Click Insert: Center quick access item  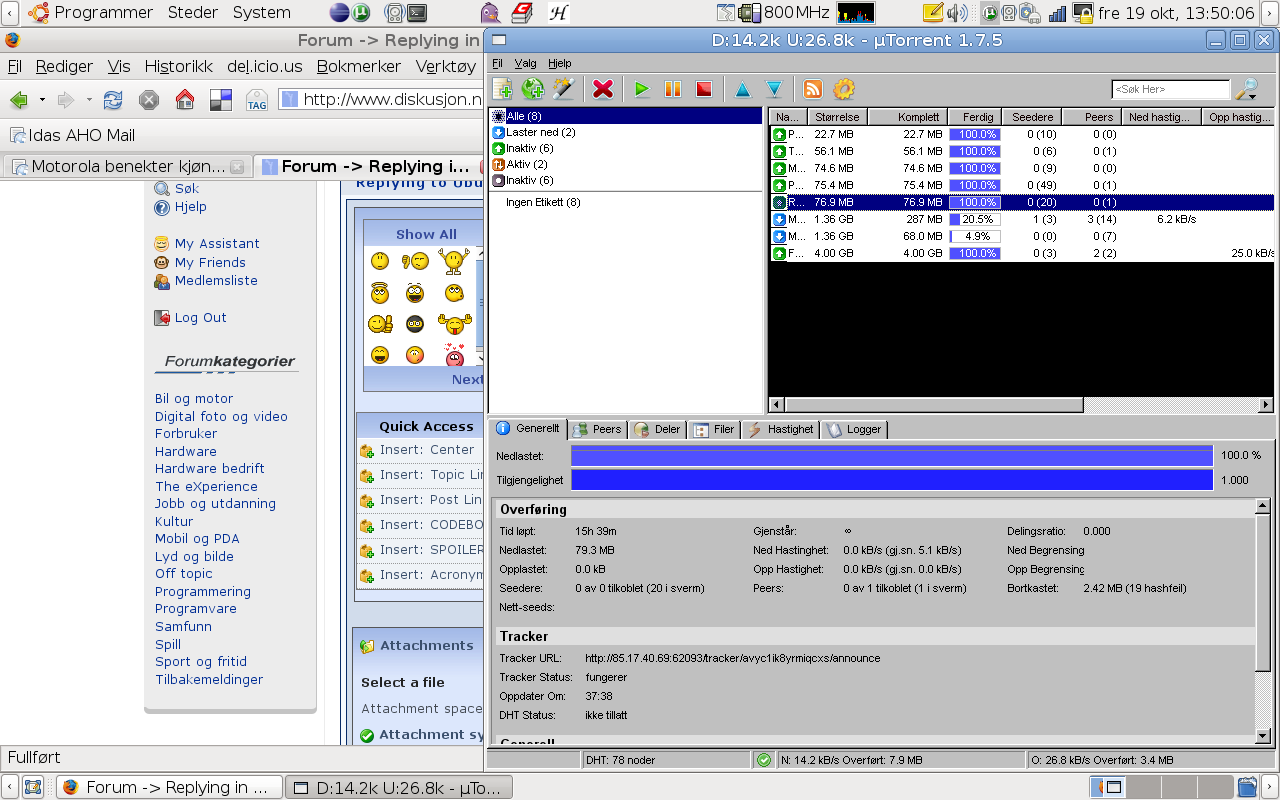coord(427,450)
